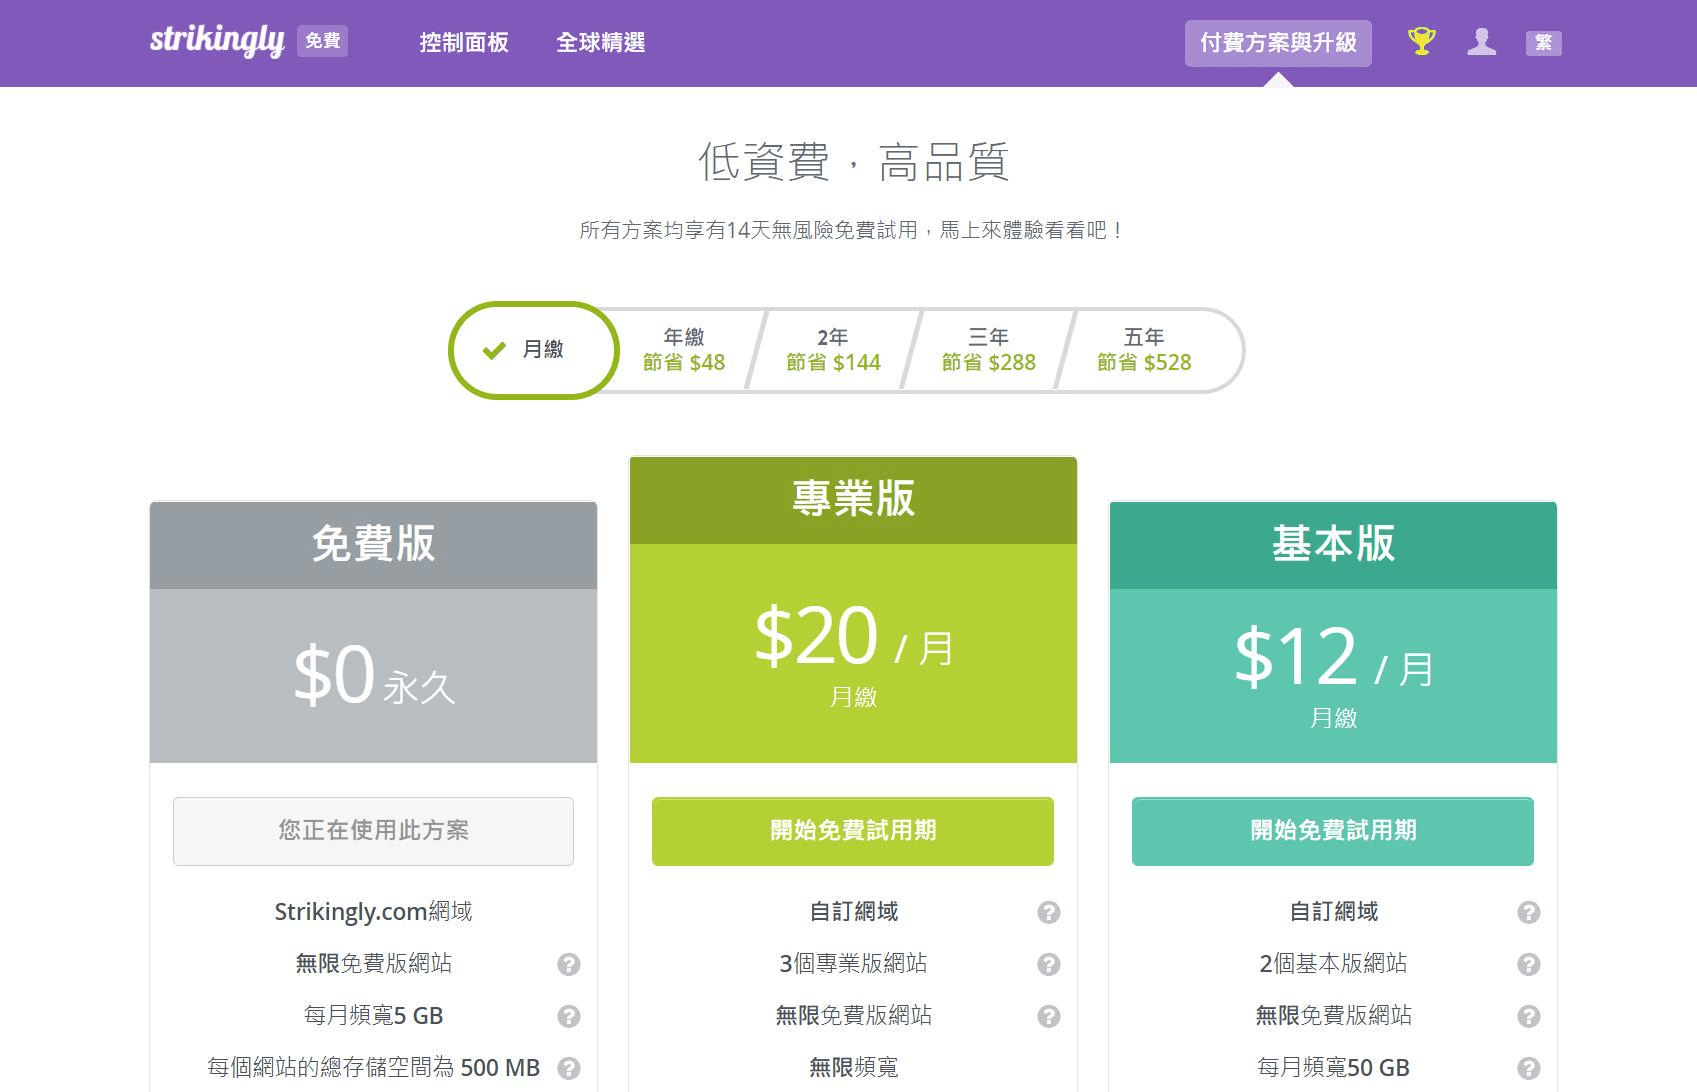Click the help icon next to 無限免費版網站 in 免費版
This screenshot has width=1697, height=1092.
tap(568, 964)
